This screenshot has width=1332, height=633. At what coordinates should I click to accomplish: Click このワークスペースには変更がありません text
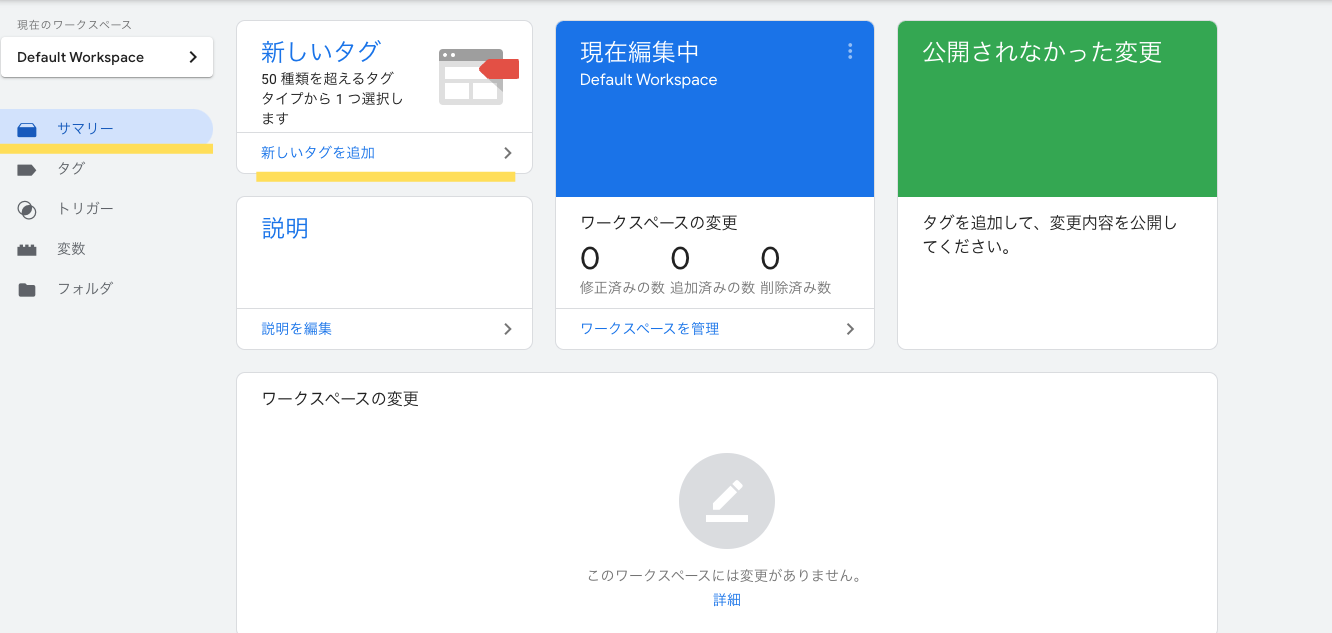coord(726,576)
